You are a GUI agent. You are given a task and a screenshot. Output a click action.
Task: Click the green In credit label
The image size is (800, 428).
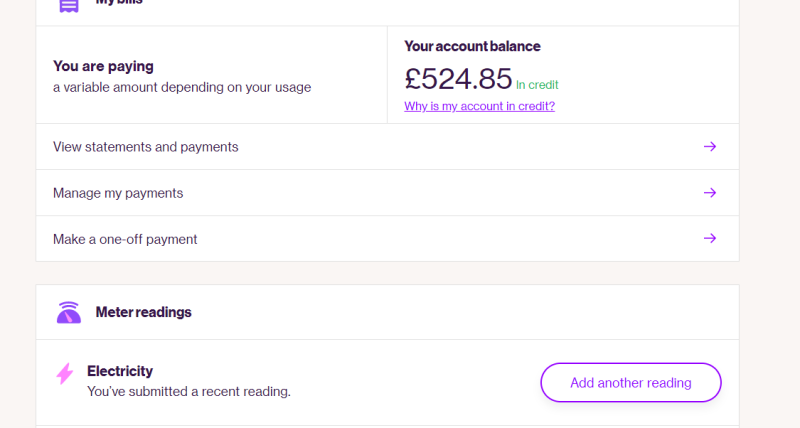tap(537, 85)
